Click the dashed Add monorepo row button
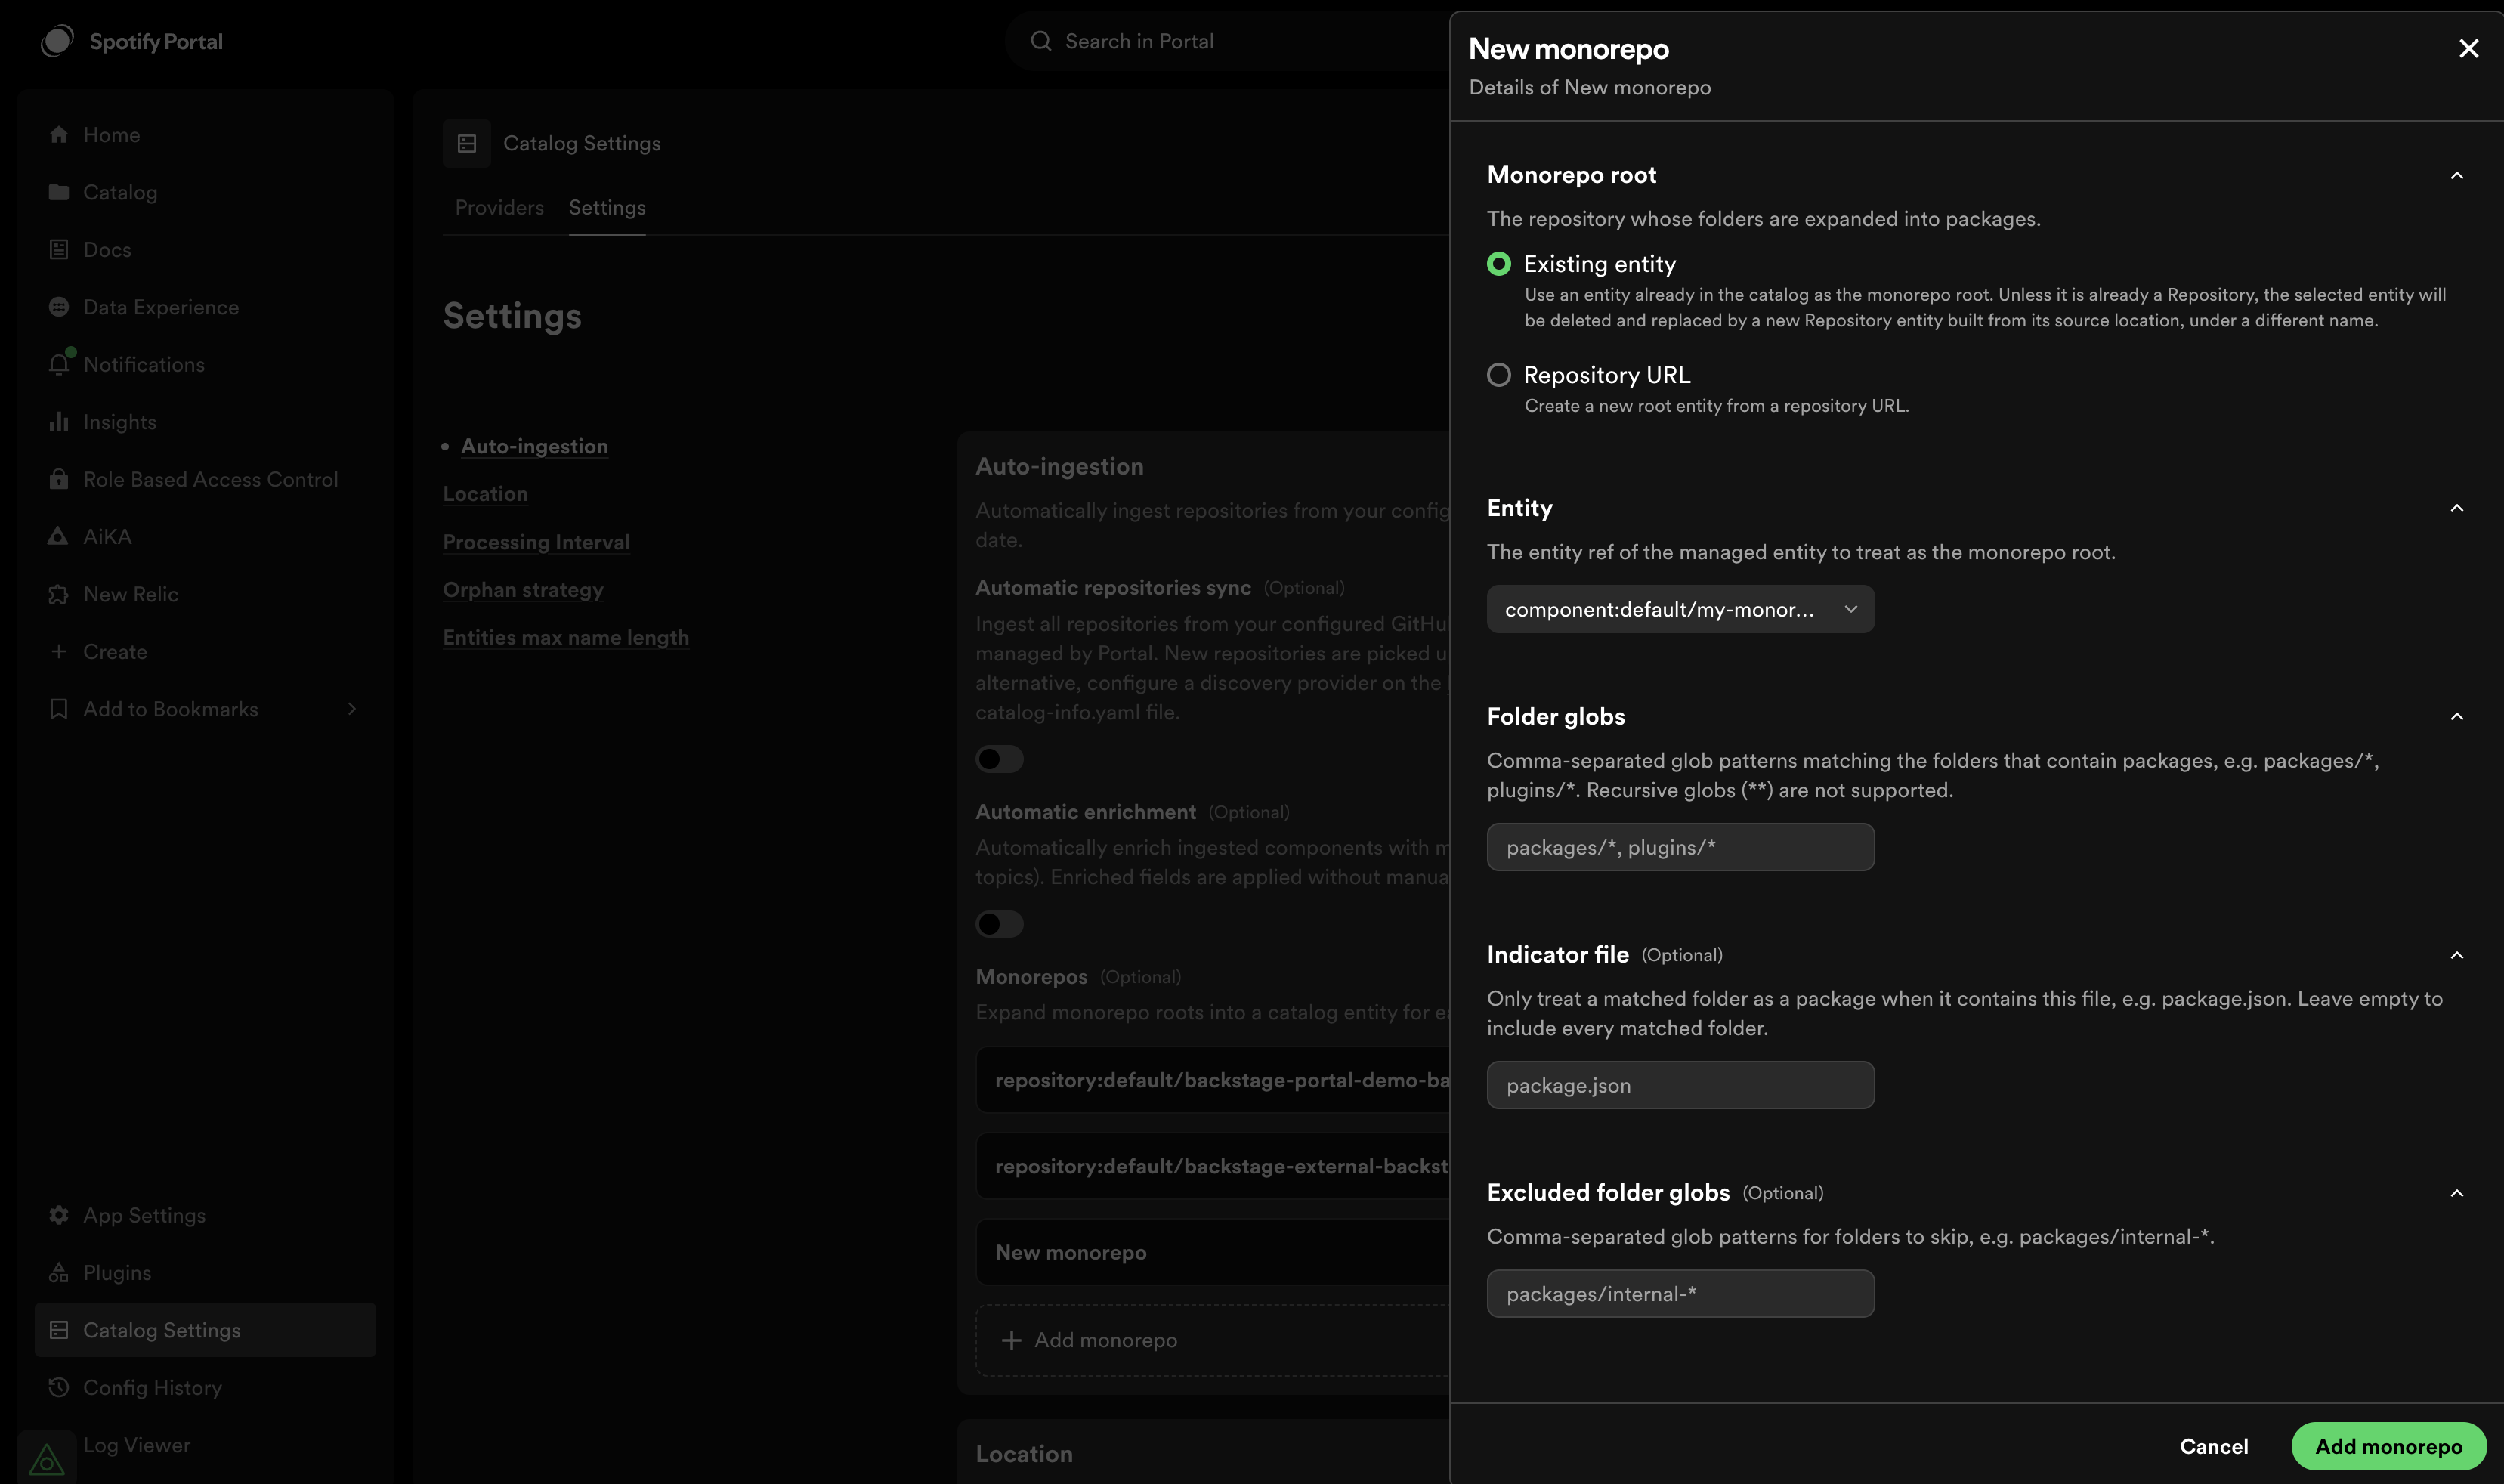The width and height of the screenshot is (2504, 1484). pyautogui.click(x=1212, y=1340)
